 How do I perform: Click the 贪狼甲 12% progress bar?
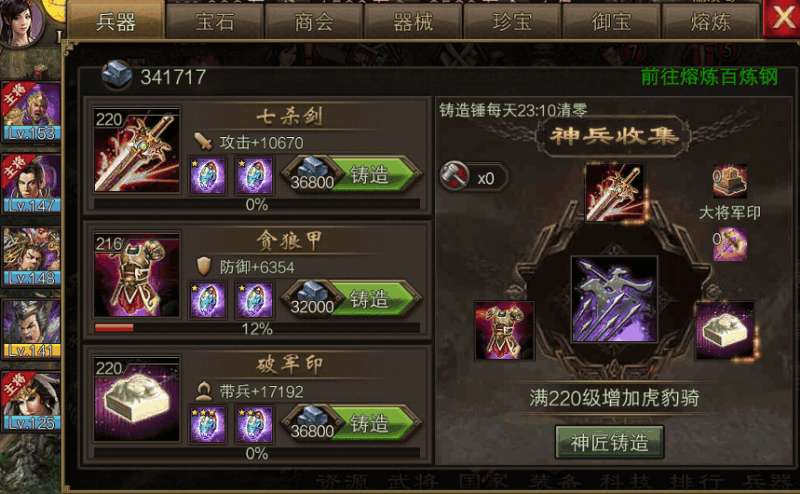coord(257,328)
